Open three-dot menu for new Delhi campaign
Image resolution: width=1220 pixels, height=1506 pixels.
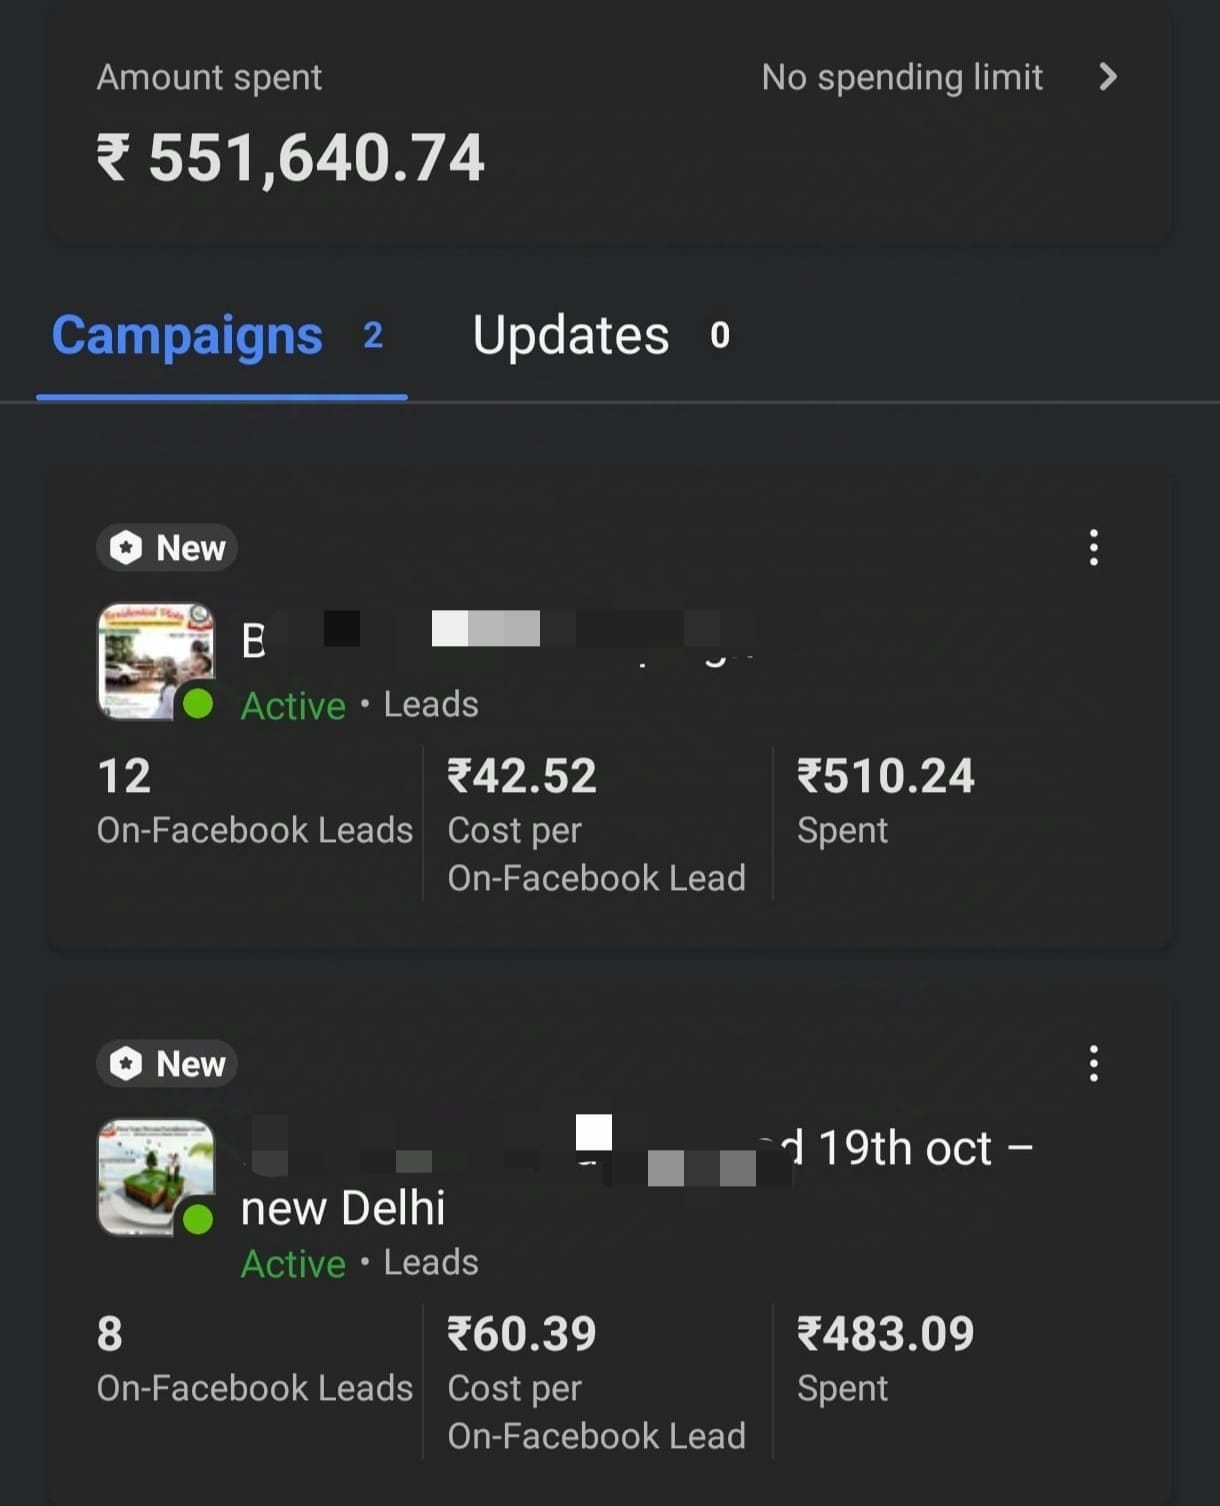pos(1093,1064)
